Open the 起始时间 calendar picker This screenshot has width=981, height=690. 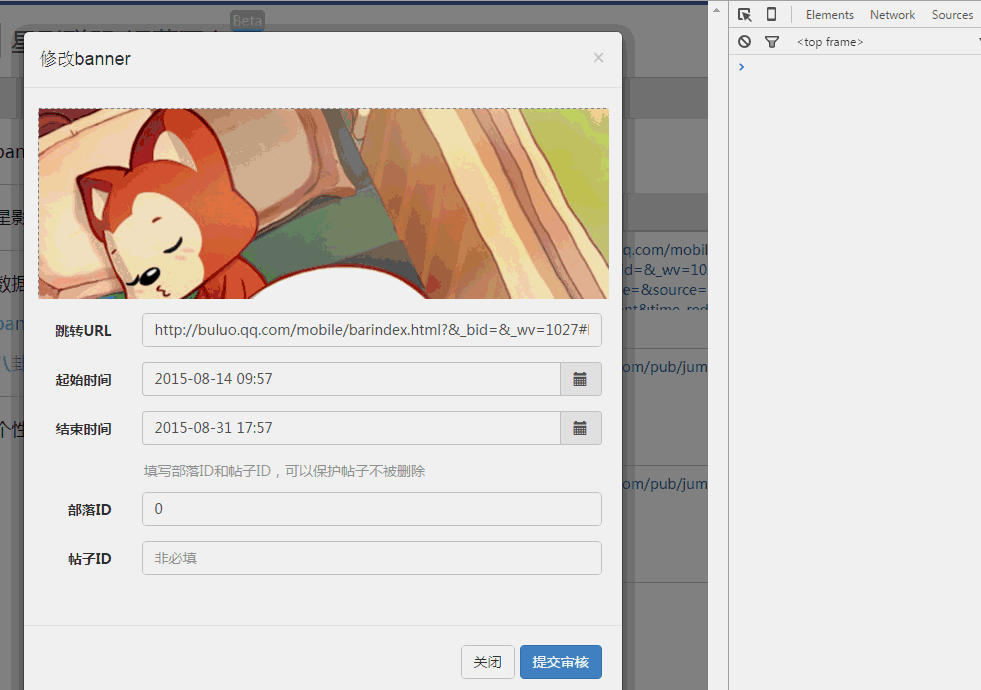pyautogui.click(x=580, y=379)
